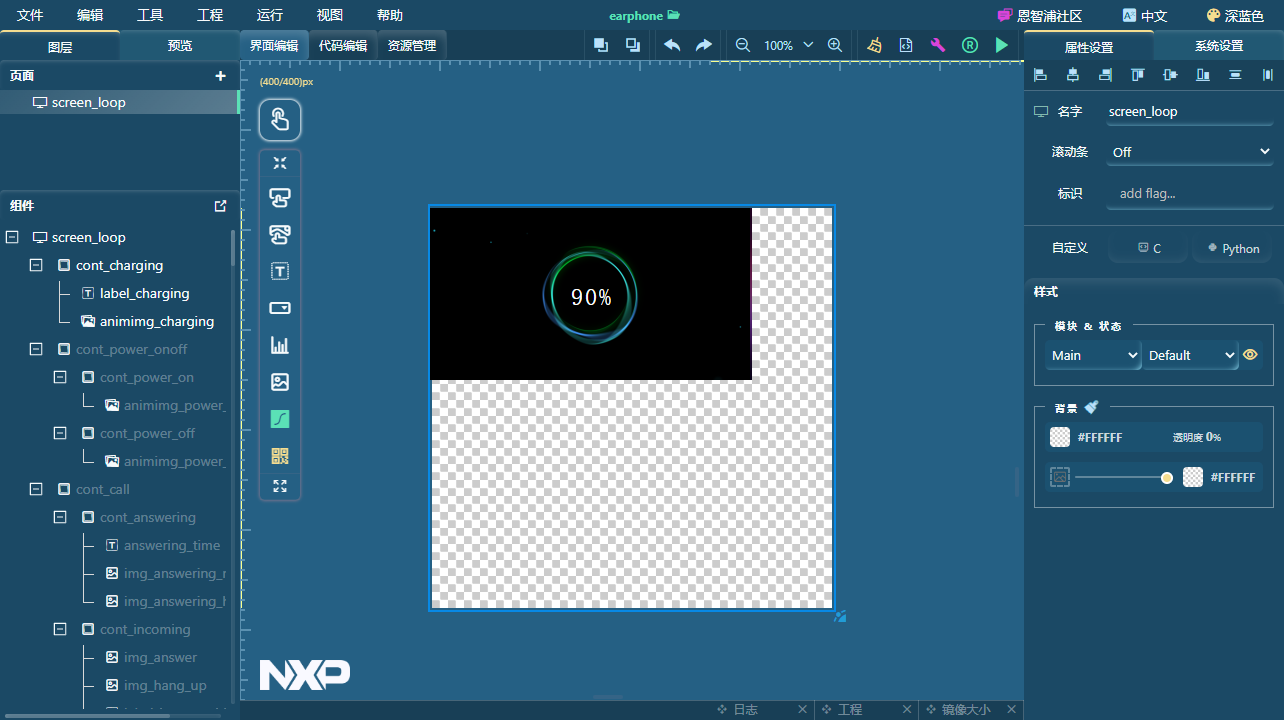Zoom out the canvas with the minus magnifier

click(x=743, y=45)
